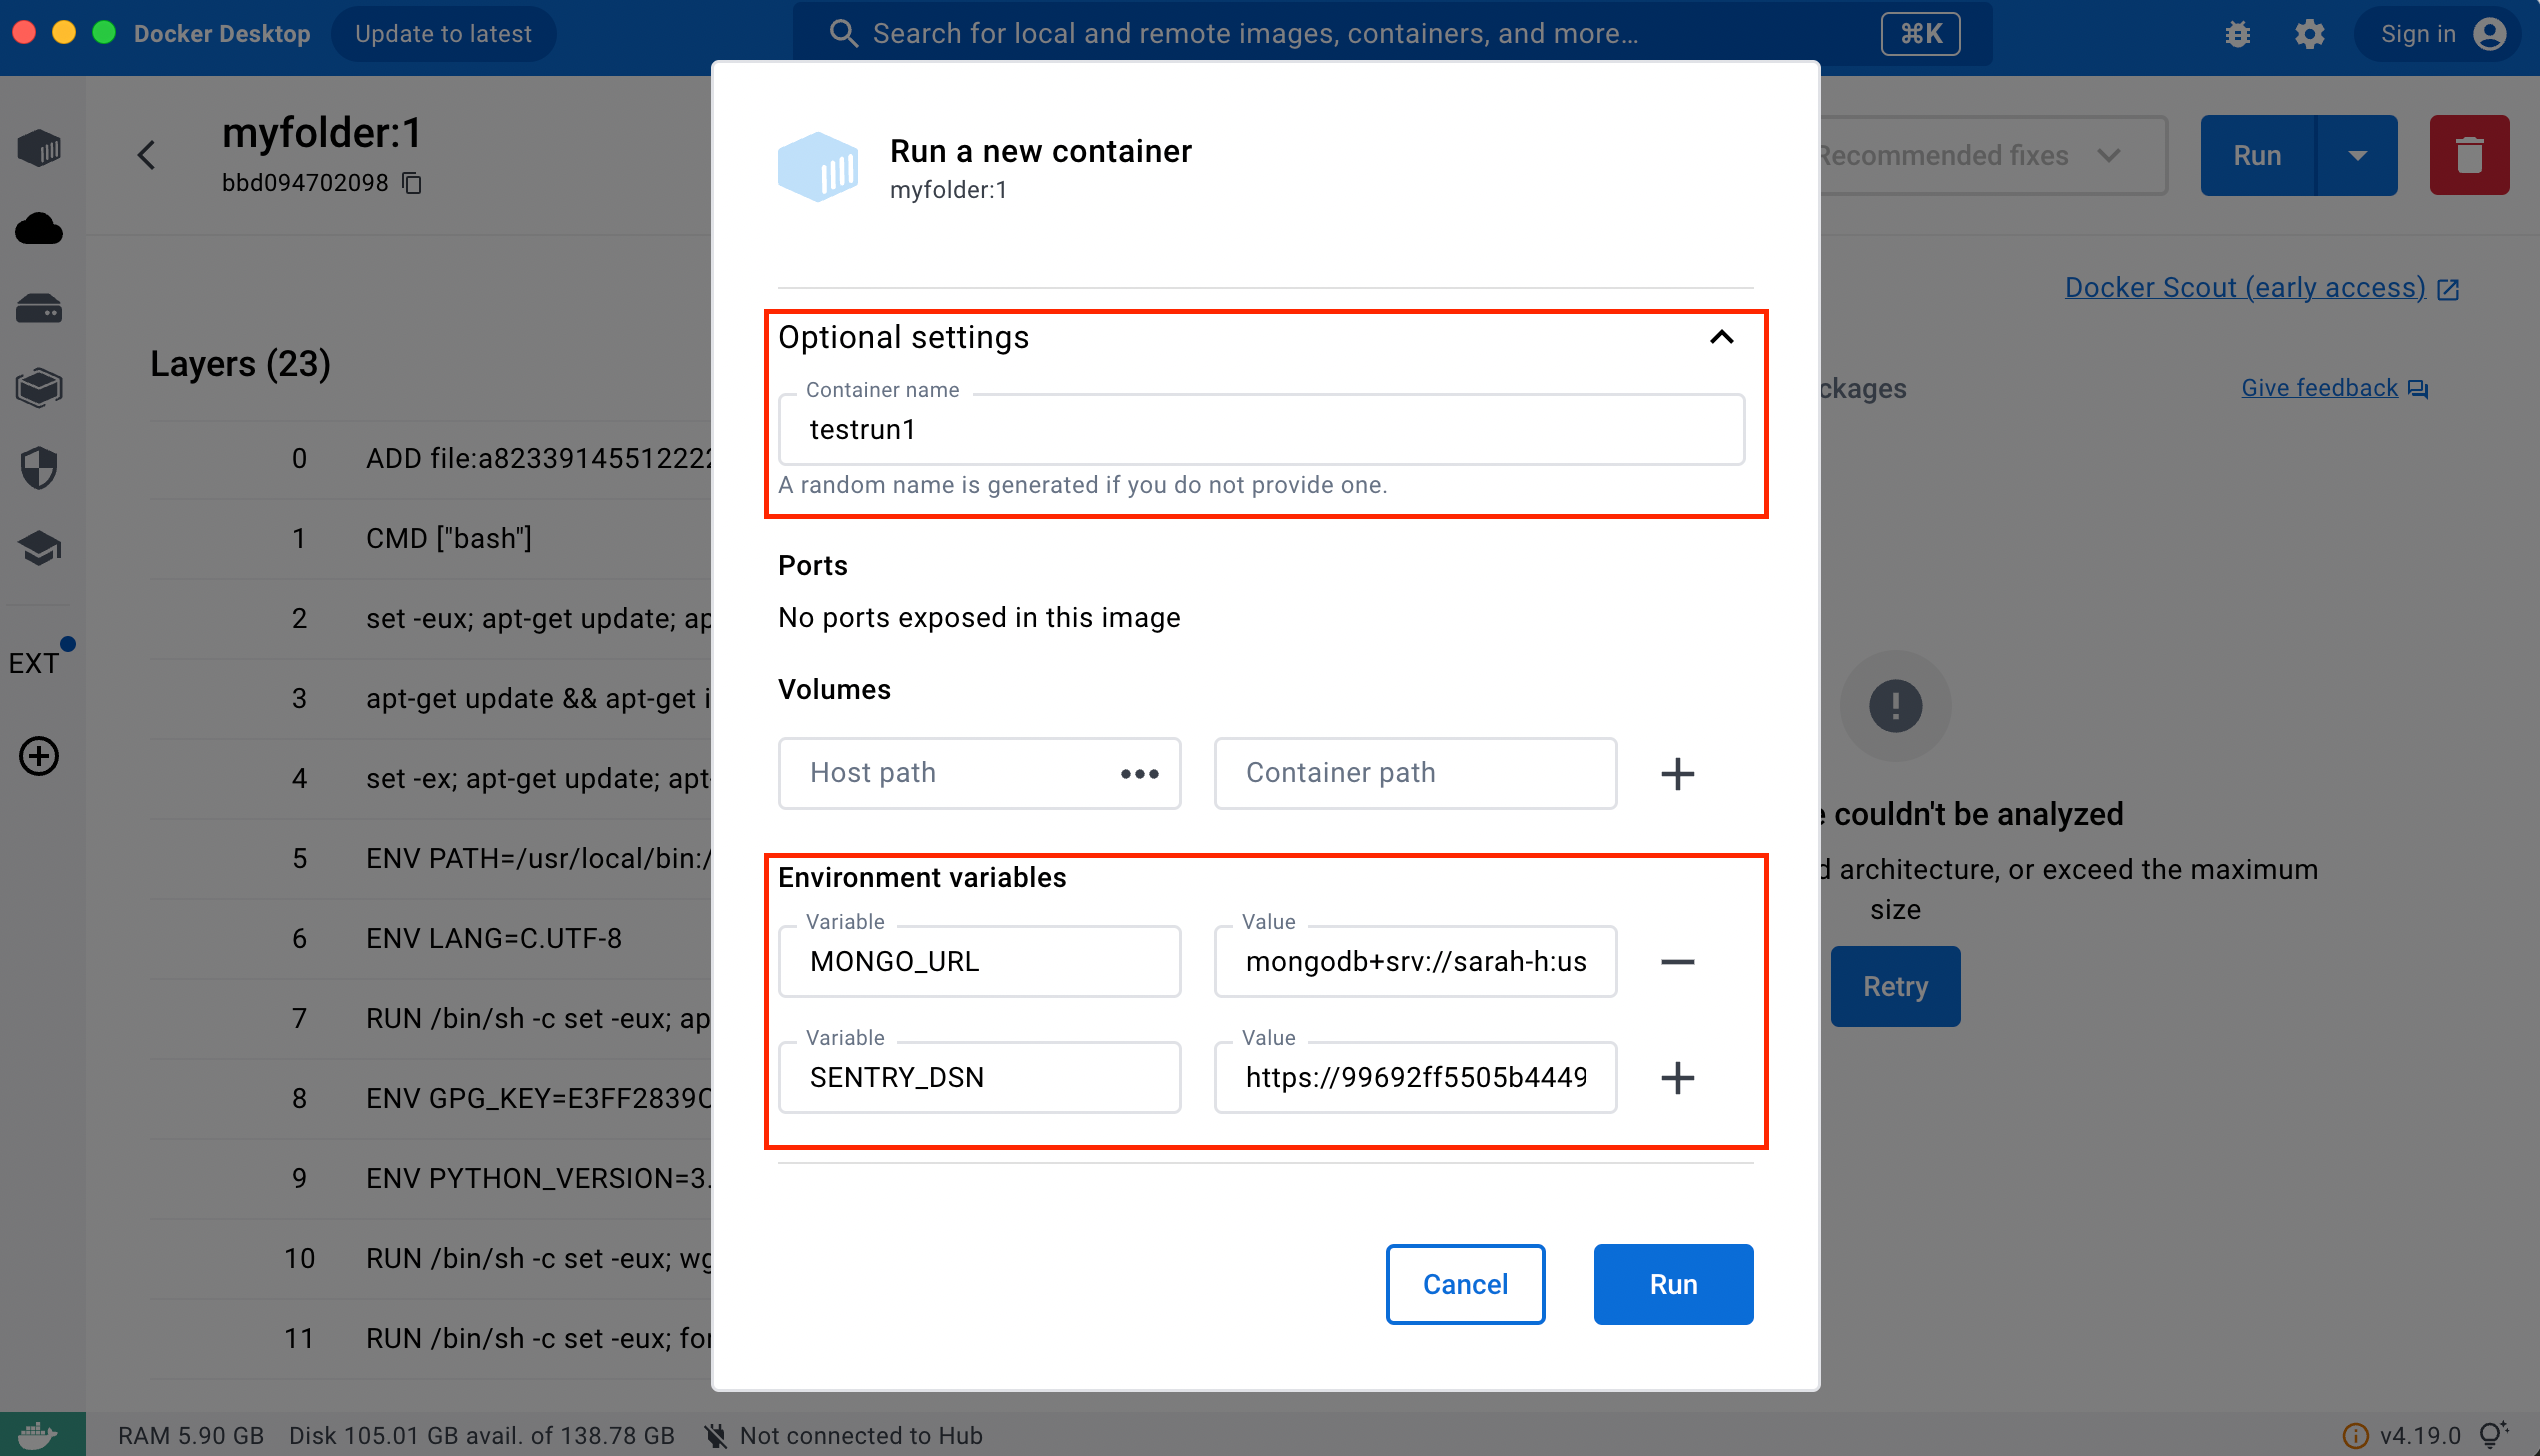Click the red delete image trash button
Image resolution: width=2540 pixels, height=1456 pixels.
(2469, 155)
